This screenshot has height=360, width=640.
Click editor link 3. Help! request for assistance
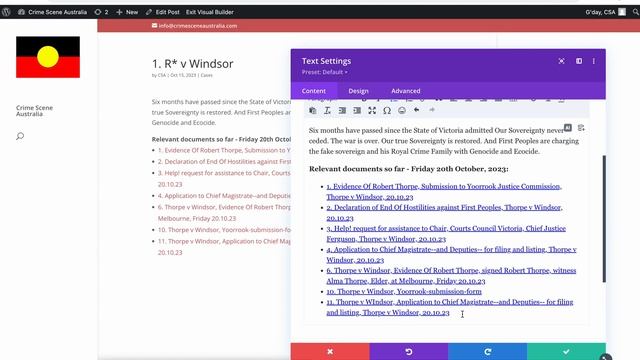coord(446,233)
